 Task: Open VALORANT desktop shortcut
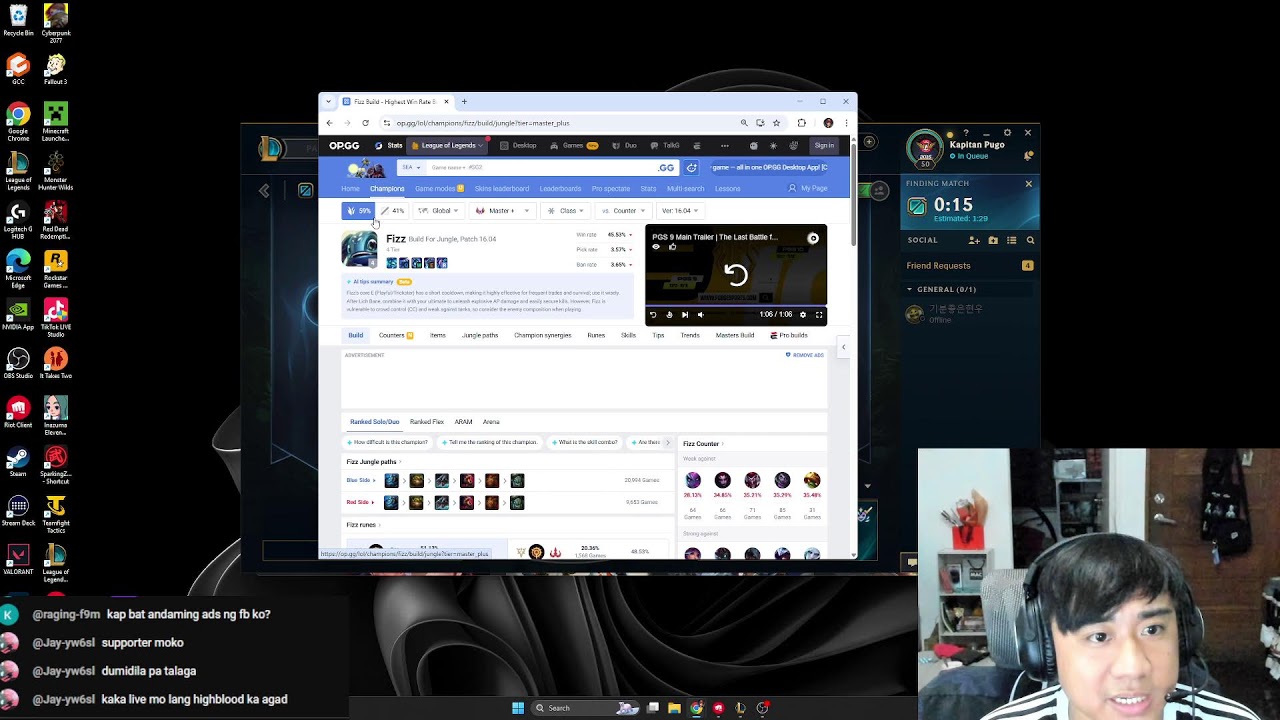point(18,559)
